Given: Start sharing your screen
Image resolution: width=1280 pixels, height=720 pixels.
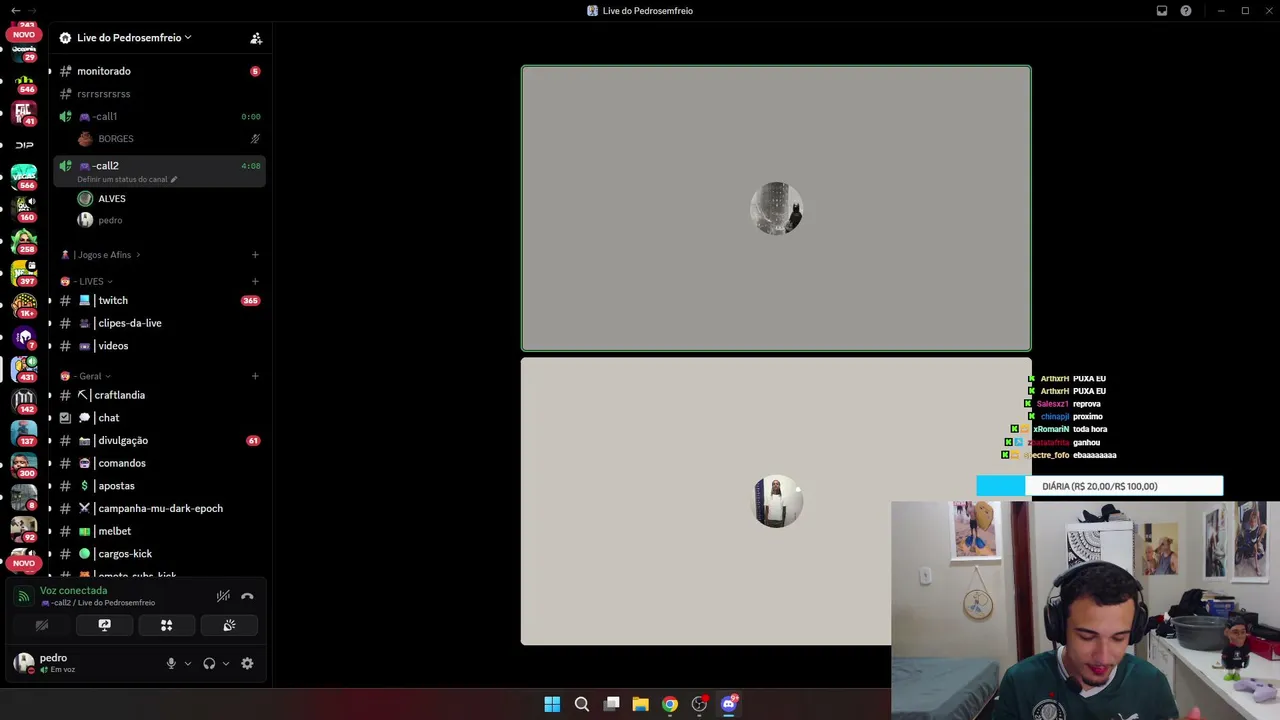Looking at the screenshot, I should click(x=104, y=625).
